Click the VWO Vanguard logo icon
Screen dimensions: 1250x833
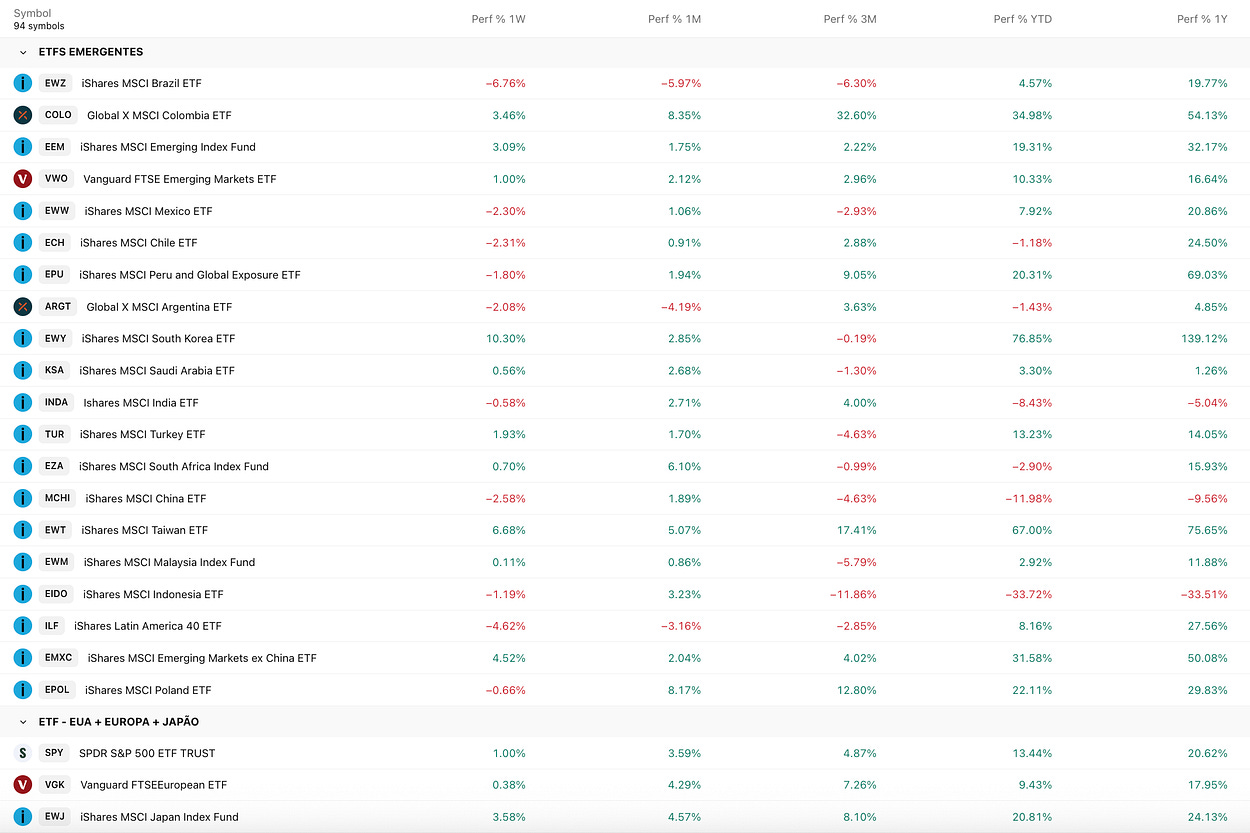[x=23, y=179]
